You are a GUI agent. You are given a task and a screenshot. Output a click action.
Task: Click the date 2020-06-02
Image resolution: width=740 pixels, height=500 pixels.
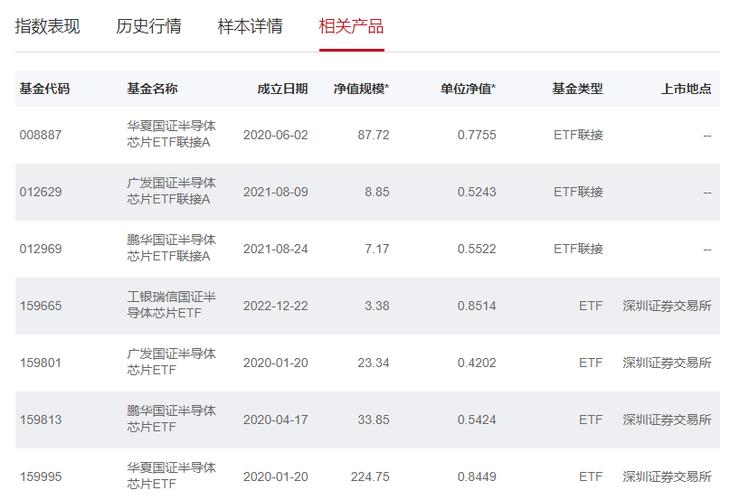pyautogui.click(x=276, y=135)
